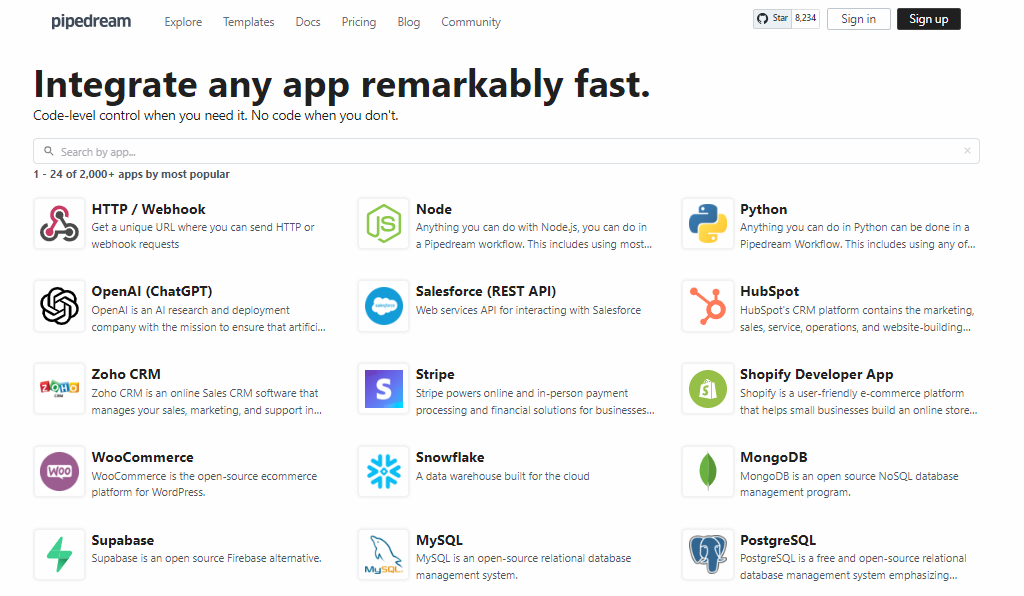Open the Community menu item
1024x596 pixels.
471,22
